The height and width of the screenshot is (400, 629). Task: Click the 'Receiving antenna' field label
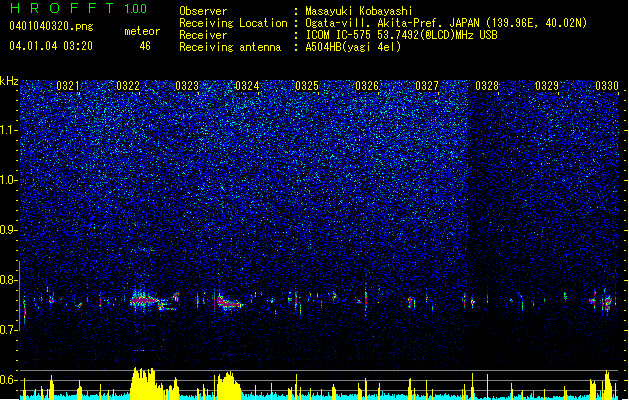coord(230,47)
